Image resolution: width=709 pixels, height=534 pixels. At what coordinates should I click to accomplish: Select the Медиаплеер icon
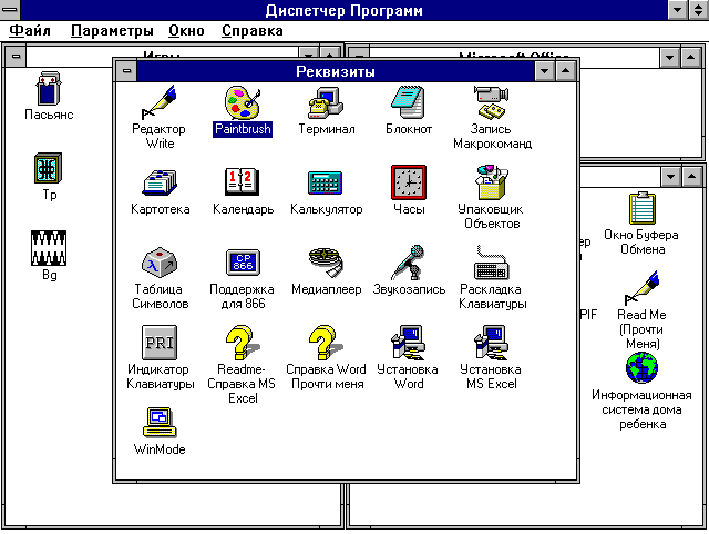point(326,262)
